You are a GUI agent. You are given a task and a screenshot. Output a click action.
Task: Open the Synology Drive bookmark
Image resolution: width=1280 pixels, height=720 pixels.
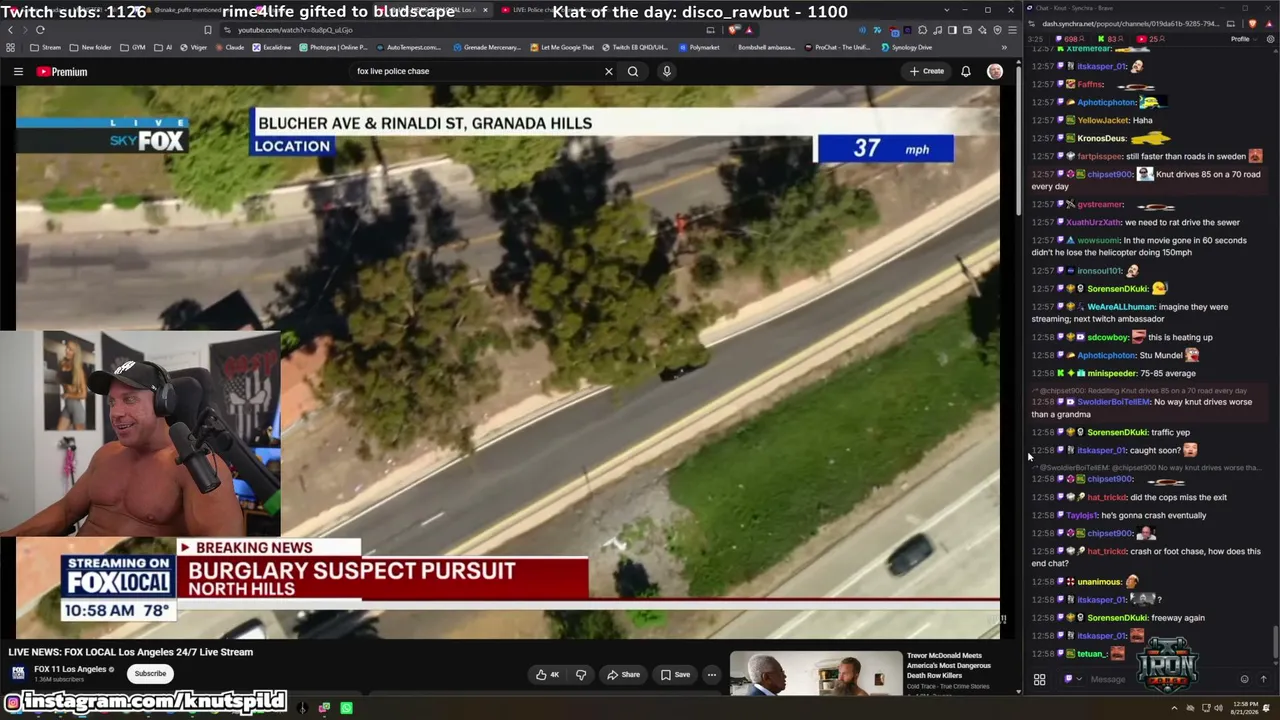coord(905,47)
